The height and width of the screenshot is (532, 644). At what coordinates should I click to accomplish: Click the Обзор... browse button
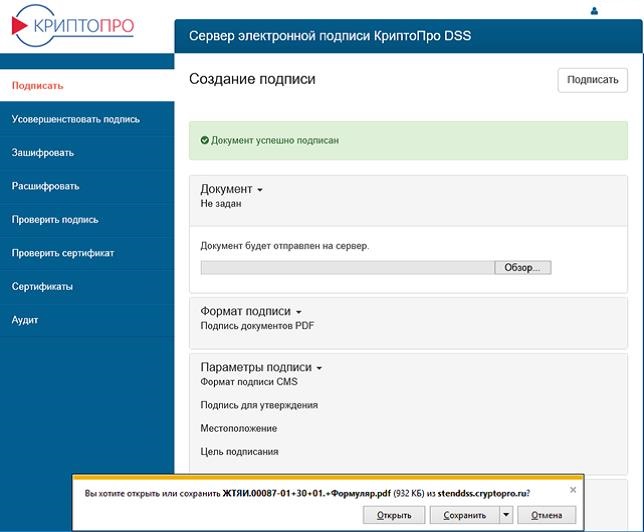tap(522, 267)
